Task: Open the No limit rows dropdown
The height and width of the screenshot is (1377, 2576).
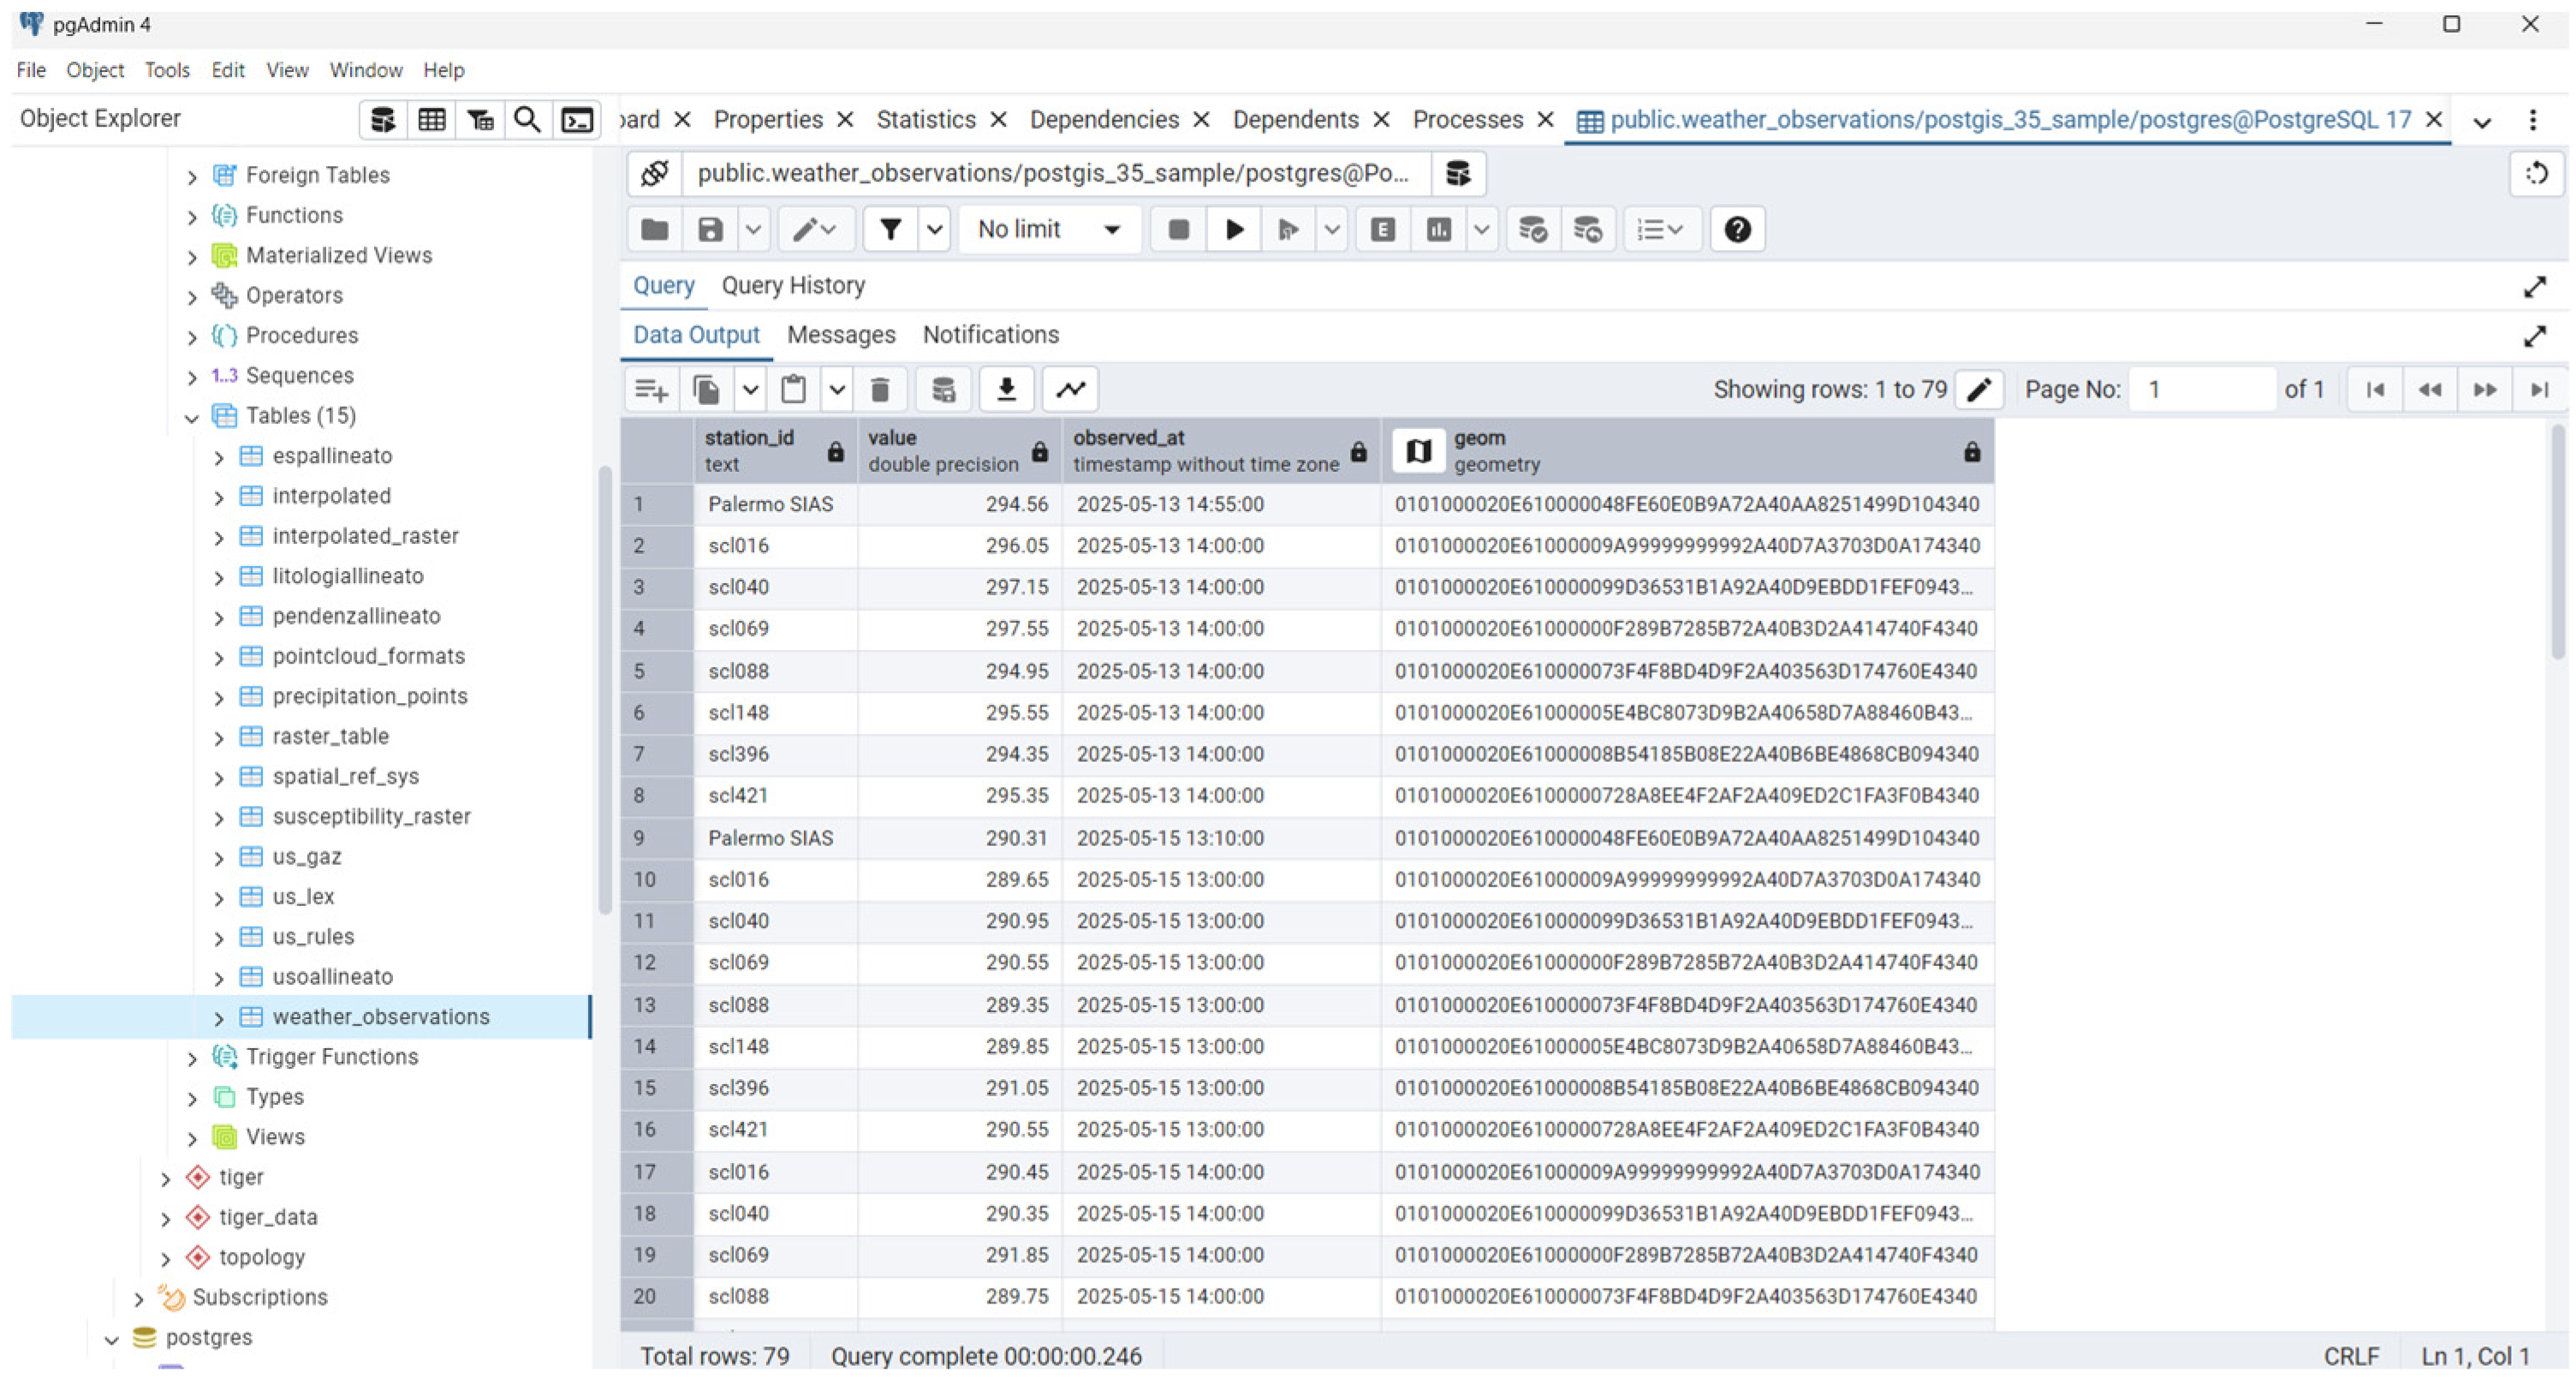Action: [x=1048, y=230]
